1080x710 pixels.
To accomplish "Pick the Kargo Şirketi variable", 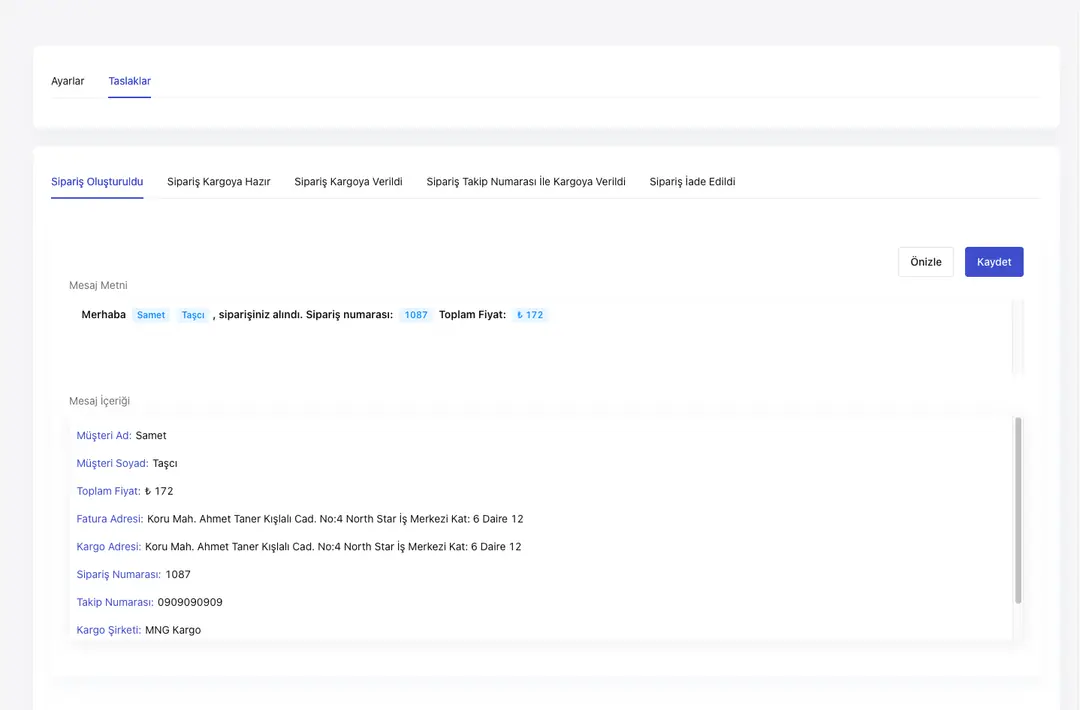I will [109, 631].
